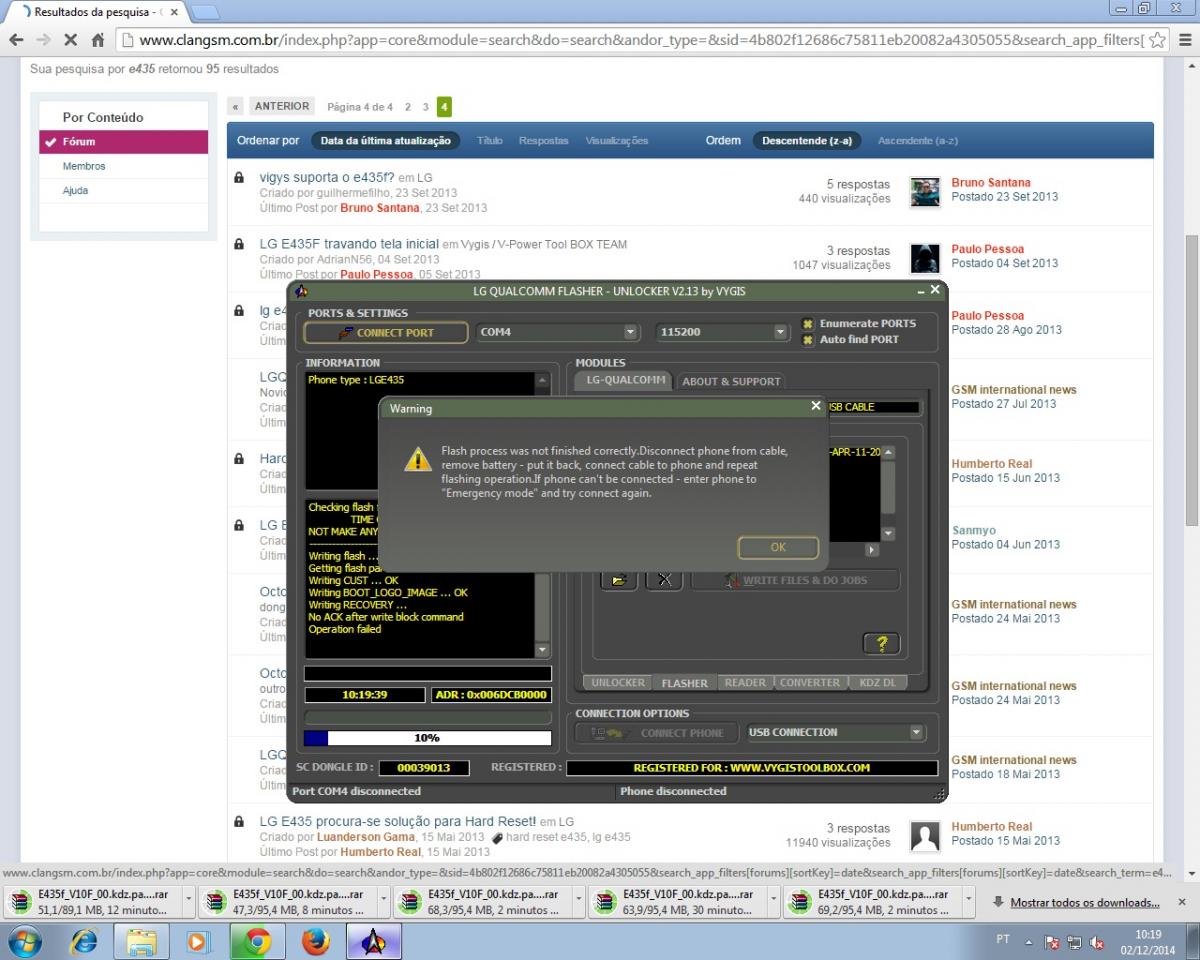Select Ascendente (a-z) order

coord(918,141)
